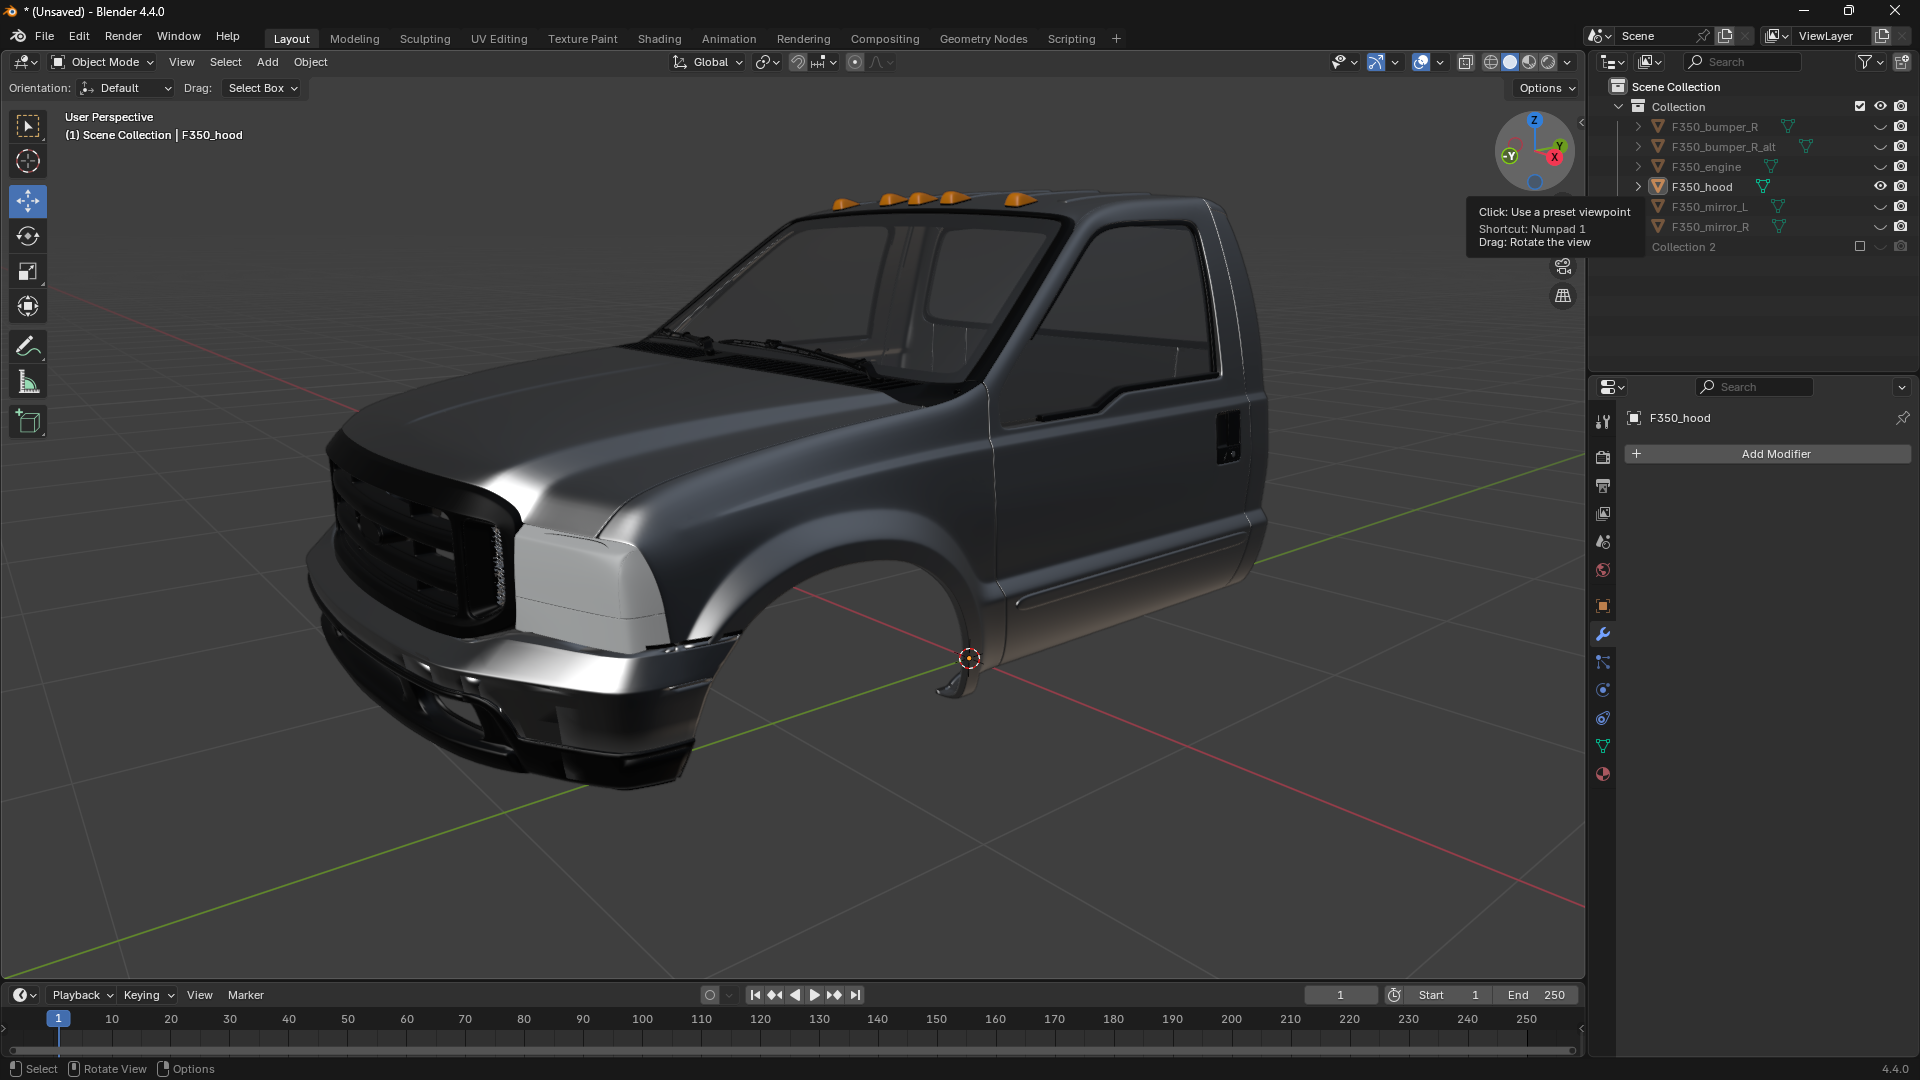1920x1080 pixels.
Task: Open the Keying dropdown
Action: coord(148,995)
